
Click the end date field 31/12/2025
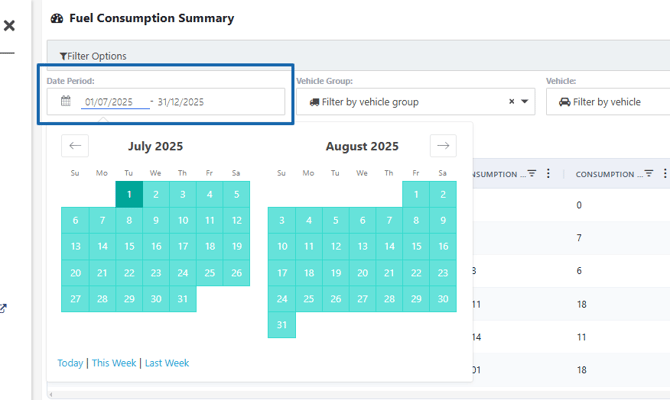181,101
